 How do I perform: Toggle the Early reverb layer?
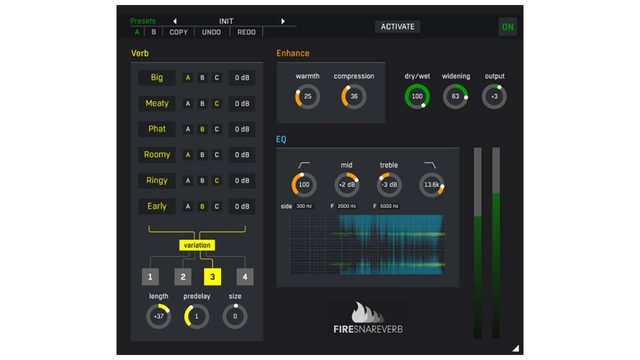(x=157, y=206)
